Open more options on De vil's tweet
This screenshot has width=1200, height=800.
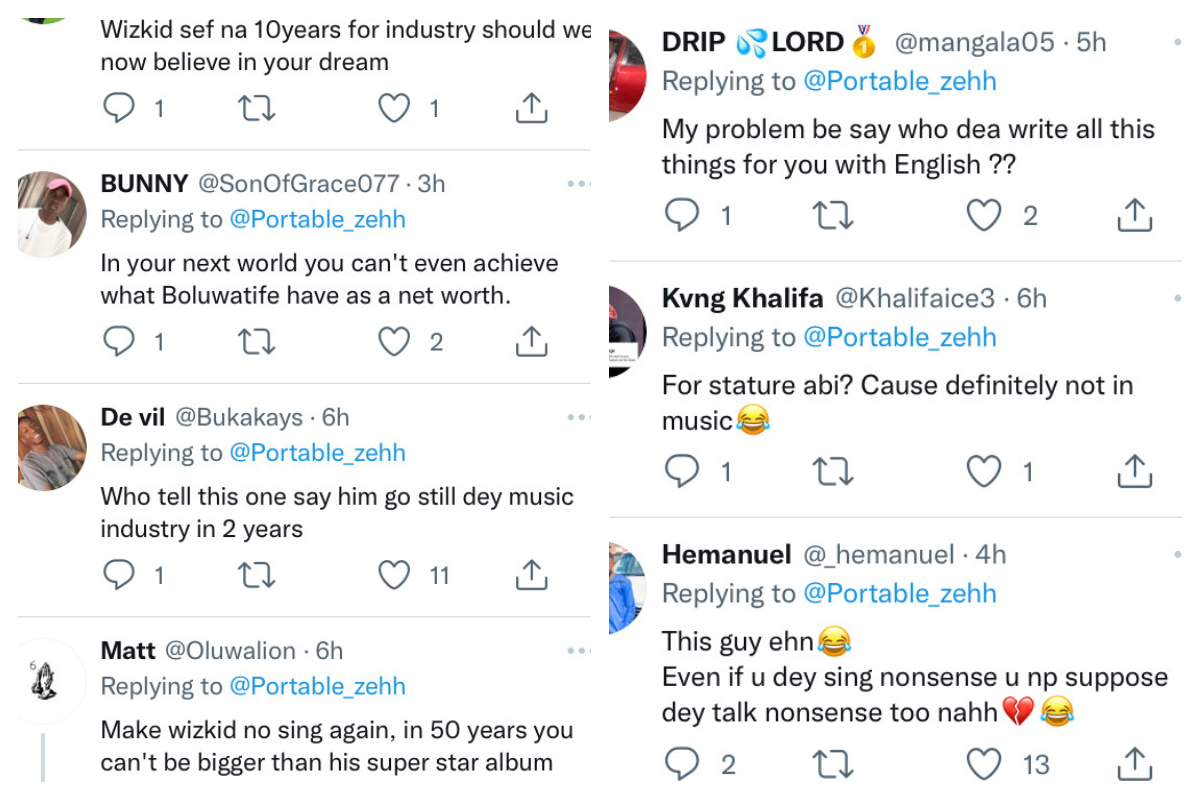coord(578,417)
